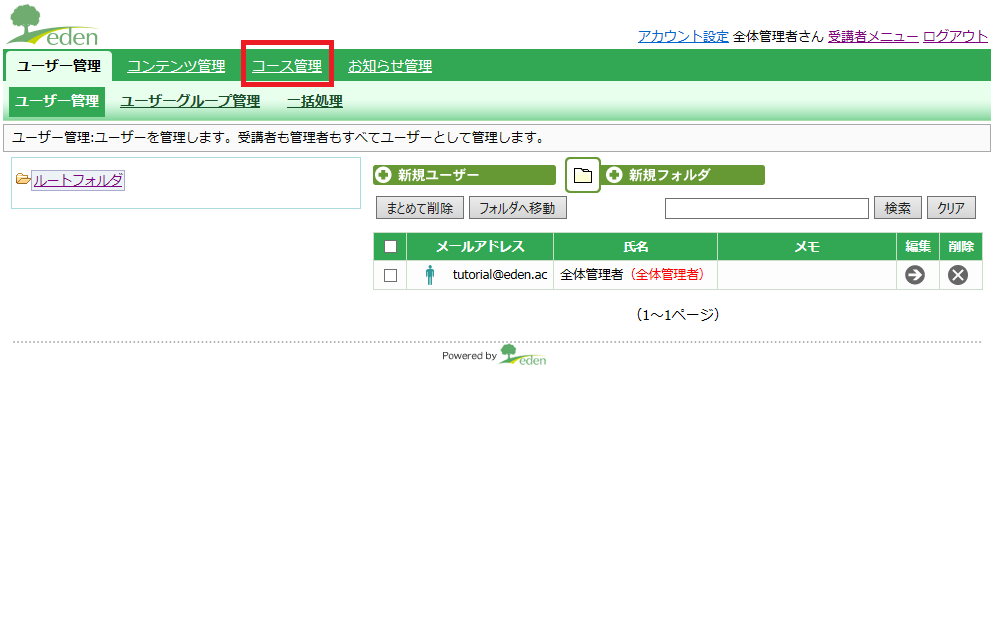Click the 全体管理者 name cell
This screenshot has height=628, width=994.
[x=635, y=275]
